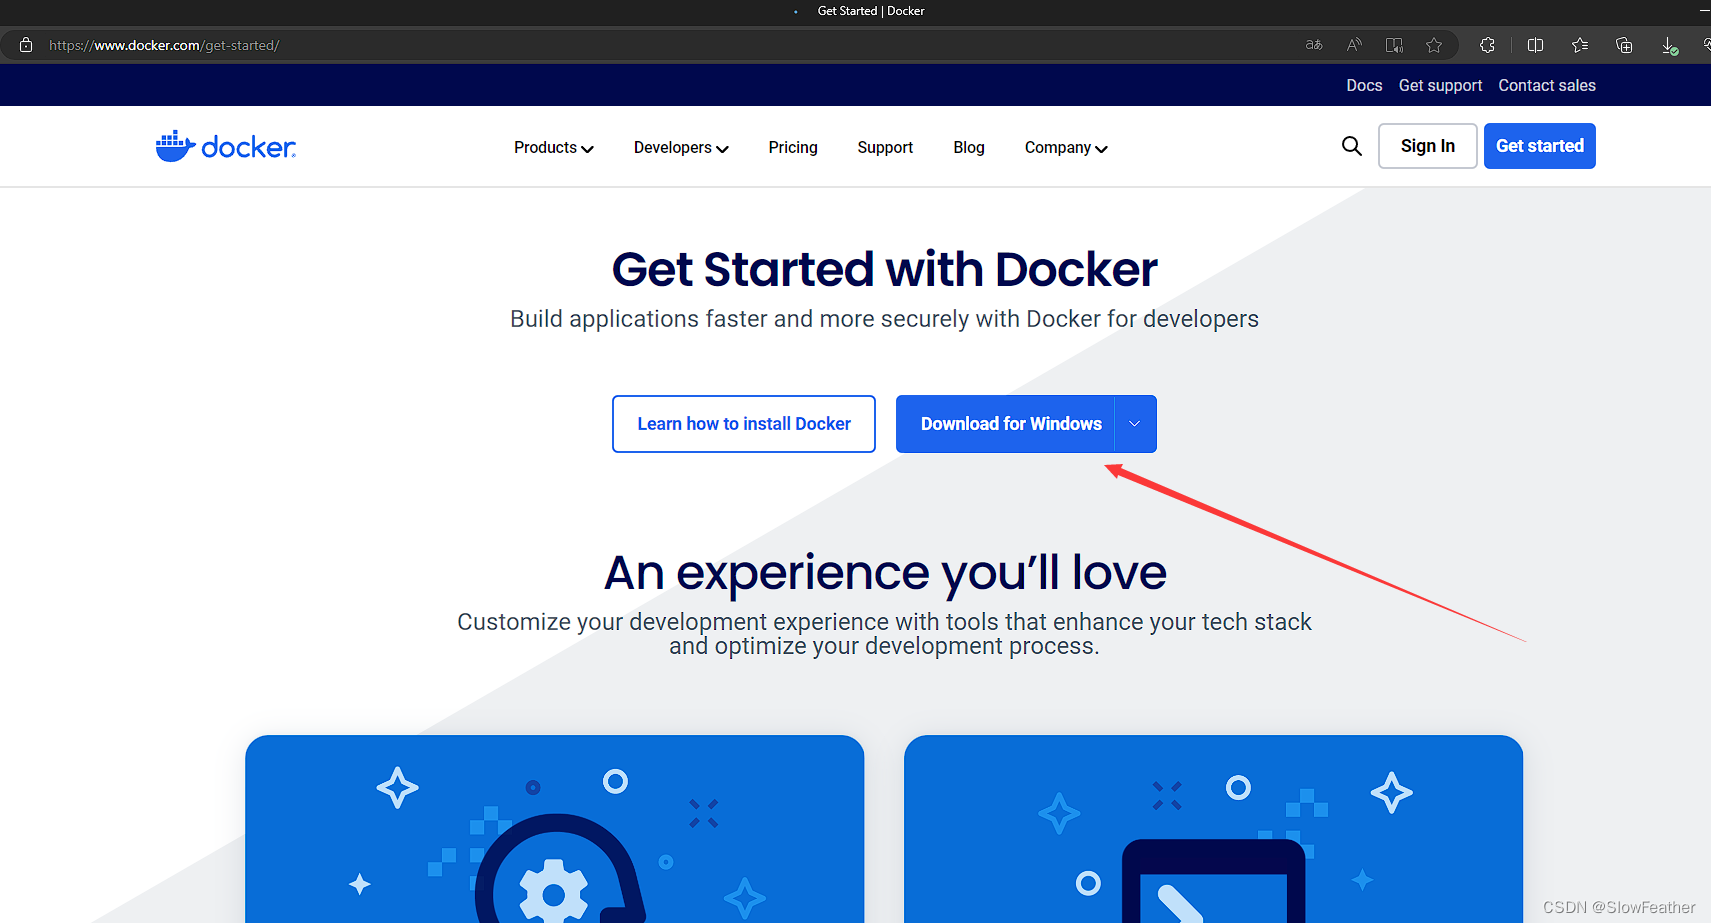Open download platform dropdown arrow
The width and height of the screenshot is (1711, 923).
1135,424
